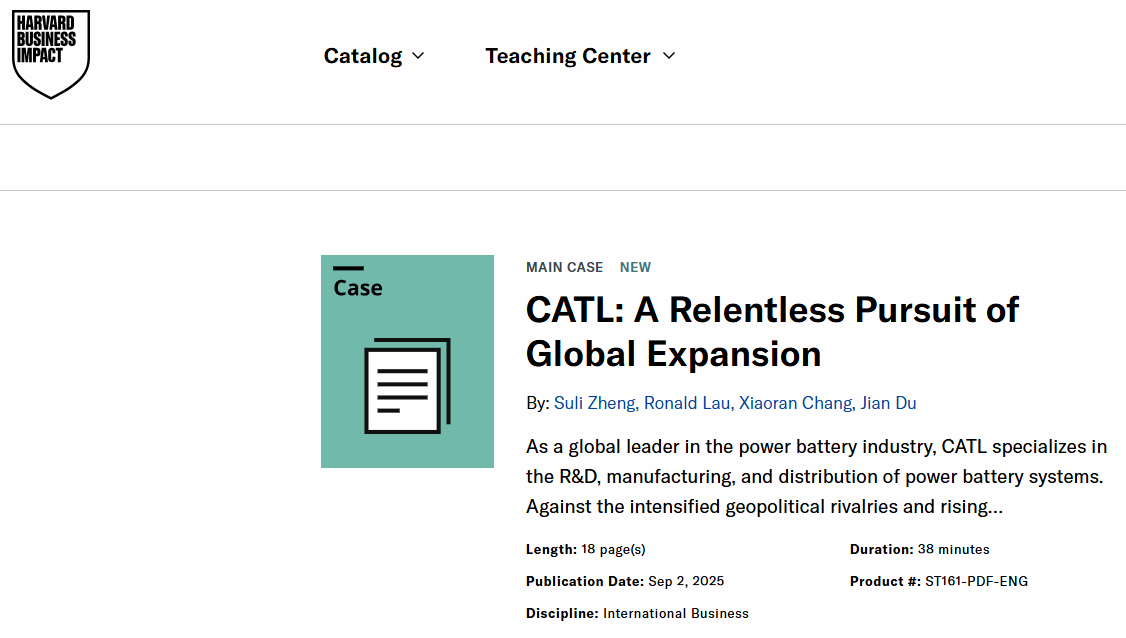This screenshot has height=638, width=1126.
Task: Open author Ronald Lau's link
Action: point(686,403)
